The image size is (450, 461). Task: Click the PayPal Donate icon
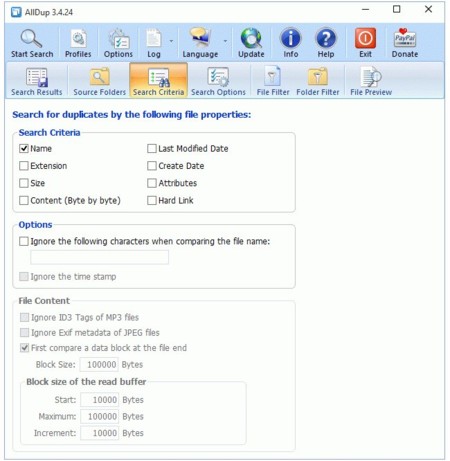405,38
